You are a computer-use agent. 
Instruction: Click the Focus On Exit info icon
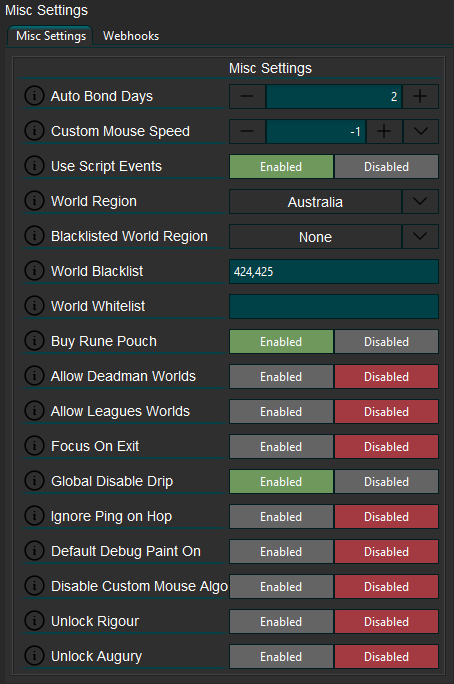(34, 446)
